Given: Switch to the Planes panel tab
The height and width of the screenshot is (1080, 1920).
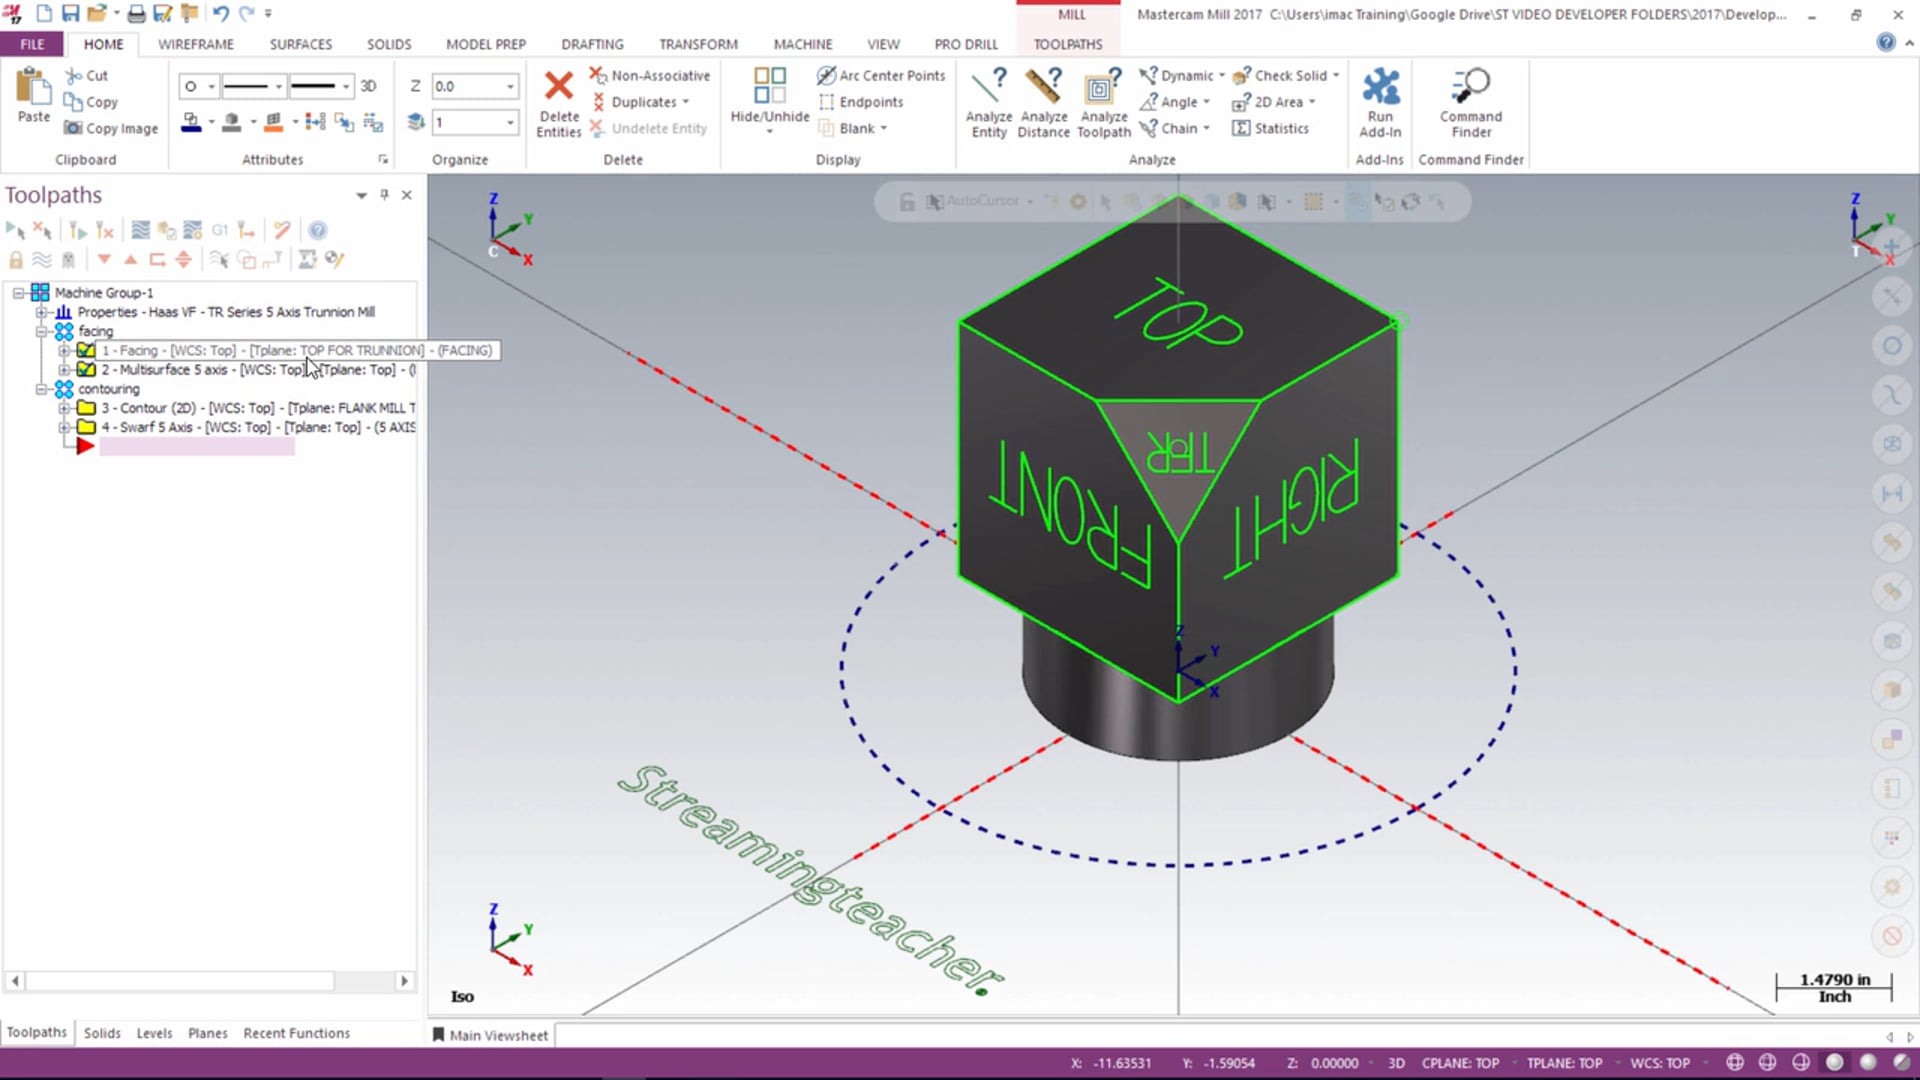Looking at the screenshot, I should [x=207, y=1033].
